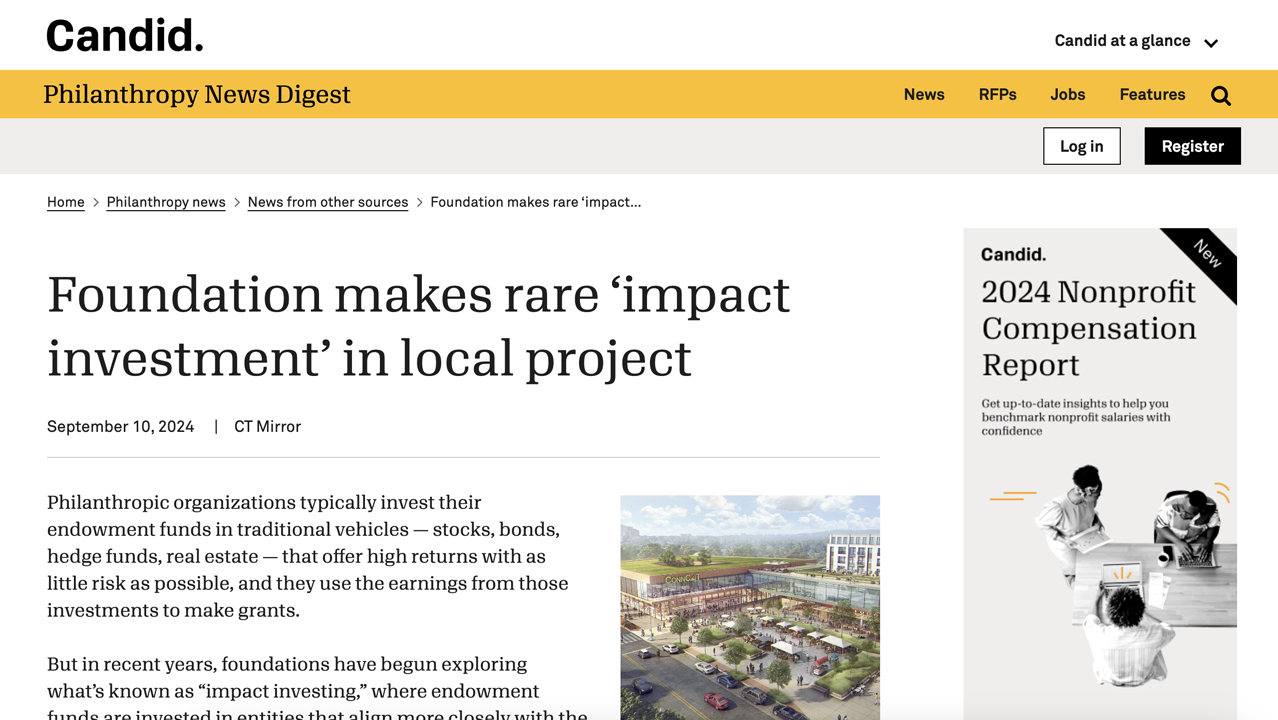This screenshot has height=720, width=1278.
Task: Open the 2024 Nonprofit Compensation Report ad
Action: [x=1100, y=474]
